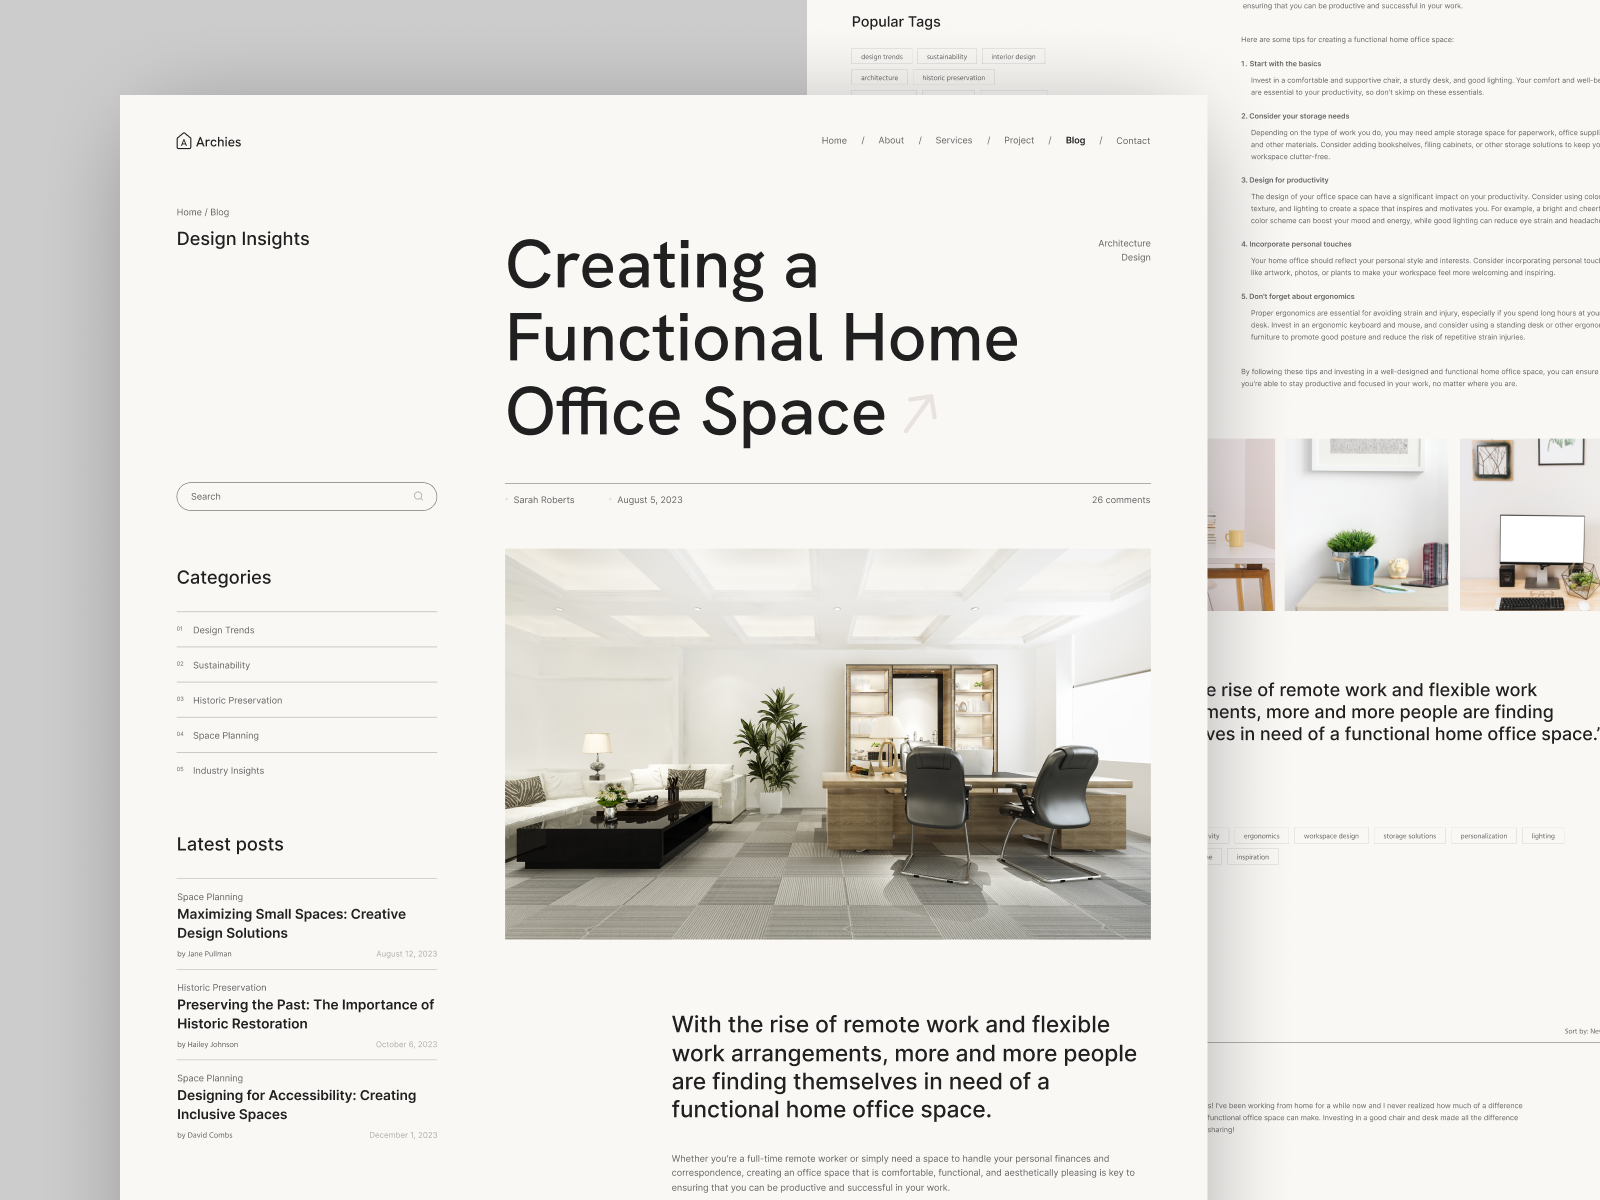This screenshot has height=1200, width=1600.
Task: Toggle the 'design trends' tag
Action: pos(880,57)
